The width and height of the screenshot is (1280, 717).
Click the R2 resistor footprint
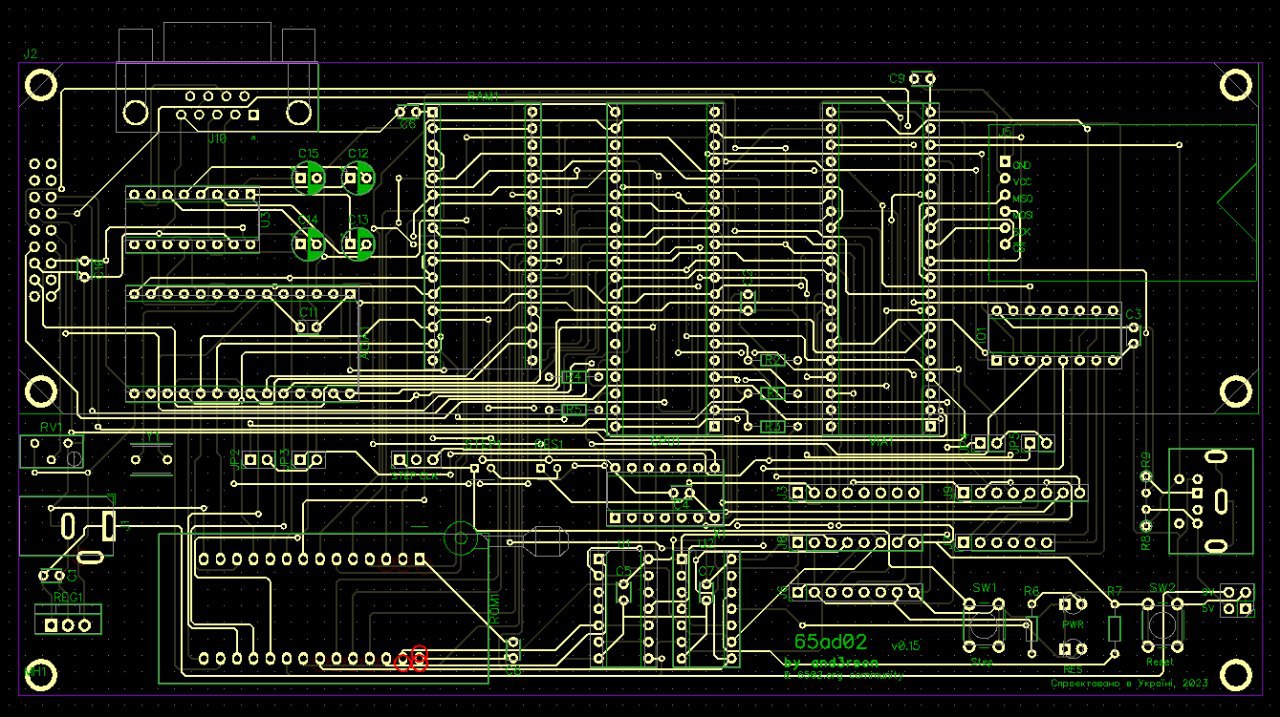click(771, 359)
